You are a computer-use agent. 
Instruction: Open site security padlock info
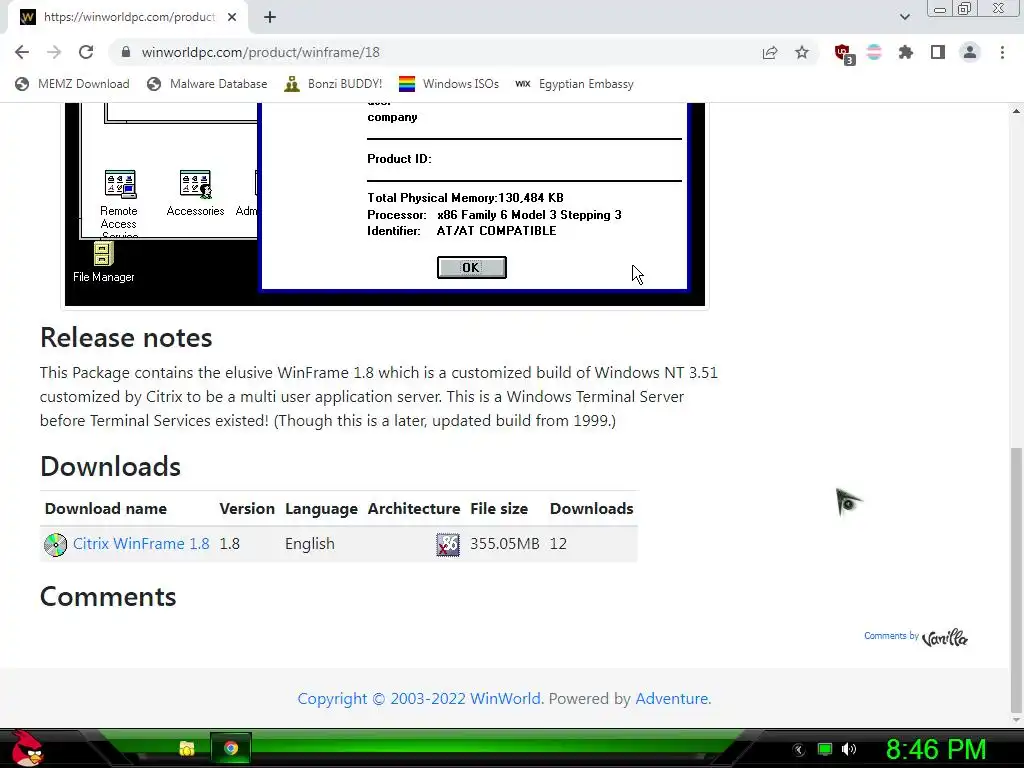126,52
